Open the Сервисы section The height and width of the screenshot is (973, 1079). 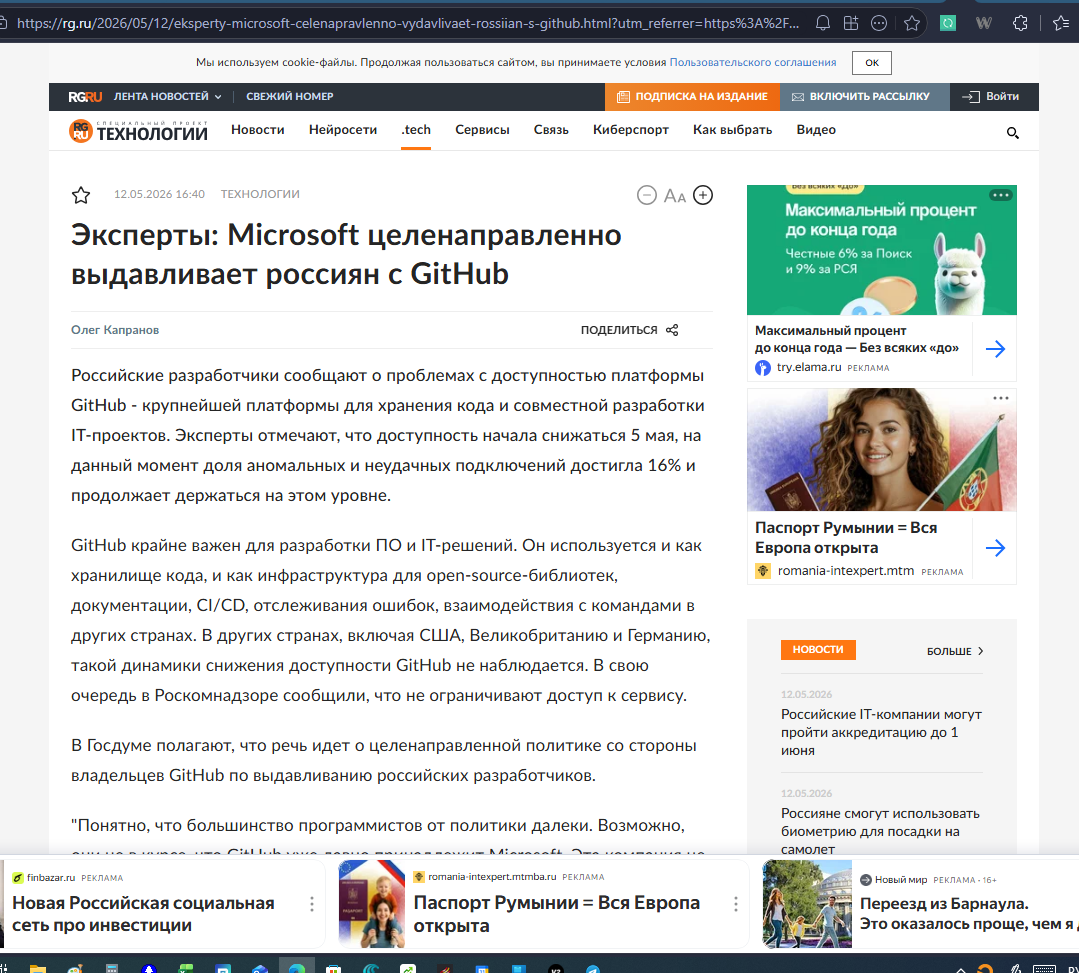pos(482,130)
